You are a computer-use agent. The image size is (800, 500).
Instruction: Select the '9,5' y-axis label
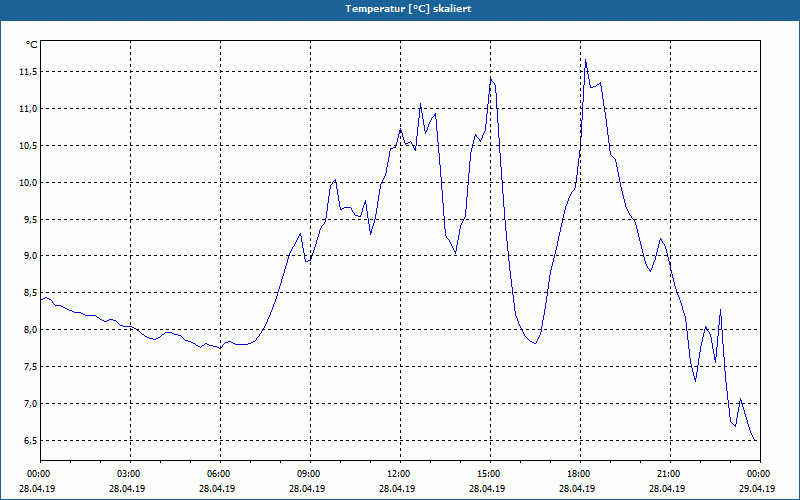click(30, 219)
